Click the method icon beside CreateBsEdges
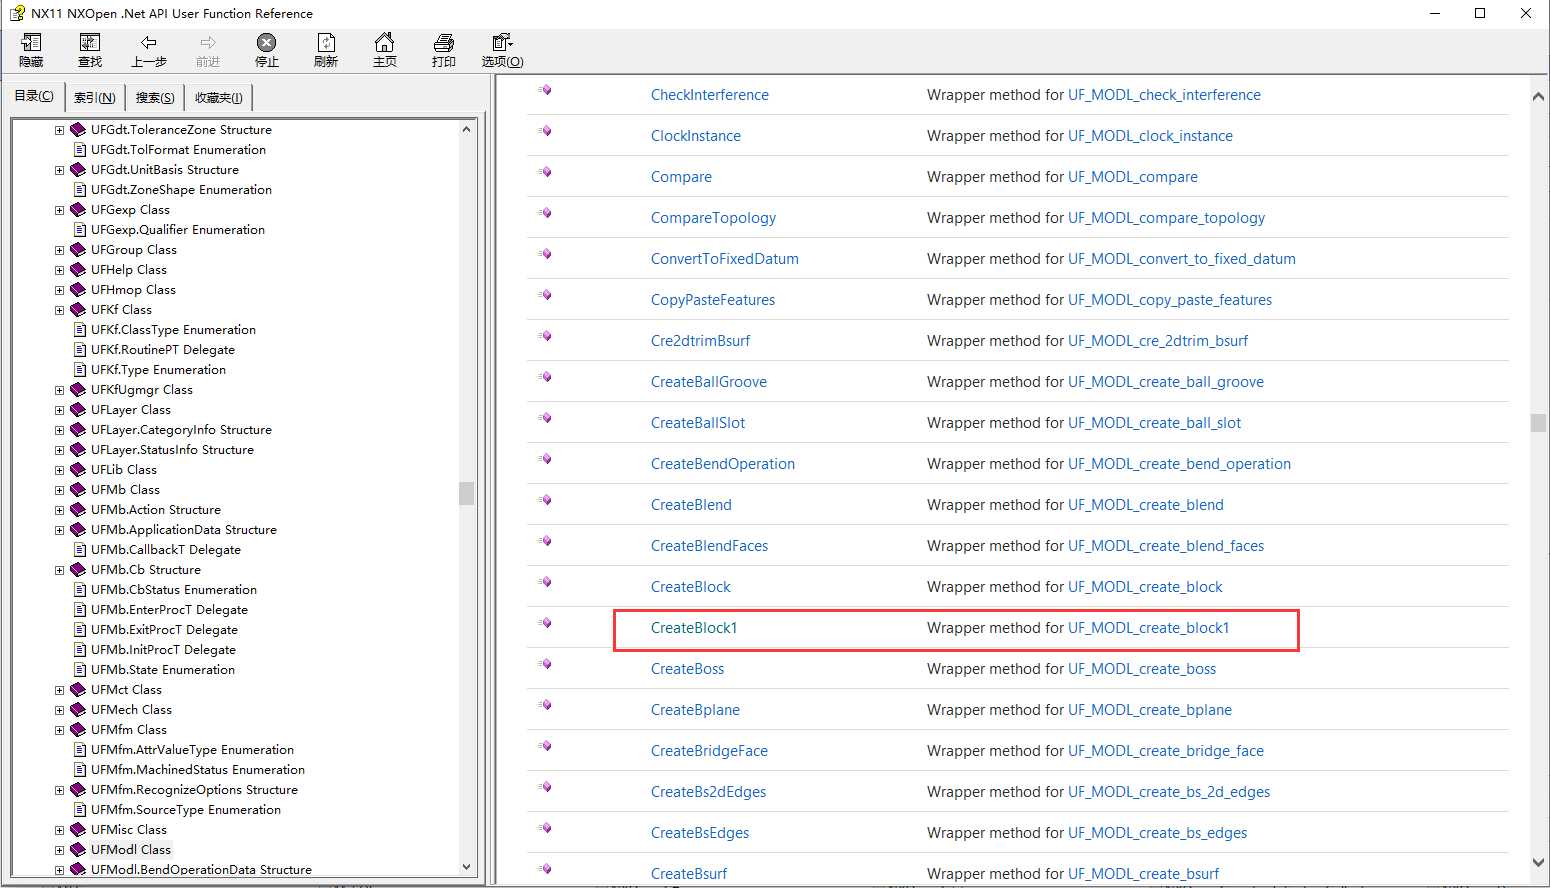 (545, 828)
